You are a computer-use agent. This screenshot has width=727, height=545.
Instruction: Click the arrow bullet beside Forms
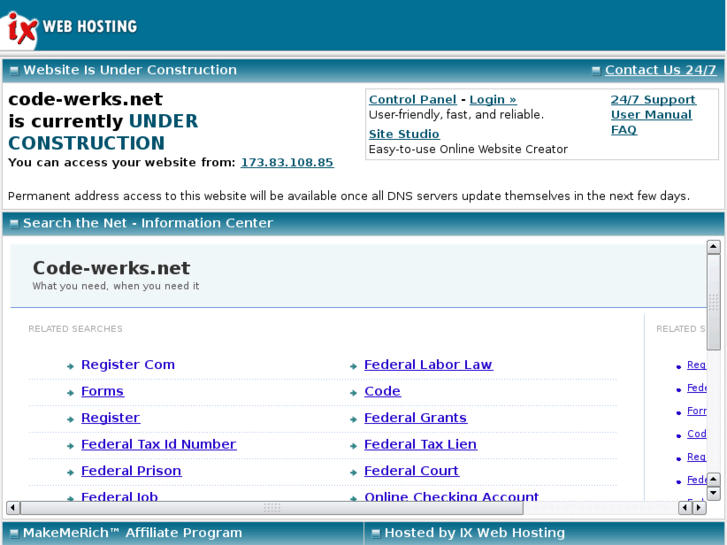[70, 393]
